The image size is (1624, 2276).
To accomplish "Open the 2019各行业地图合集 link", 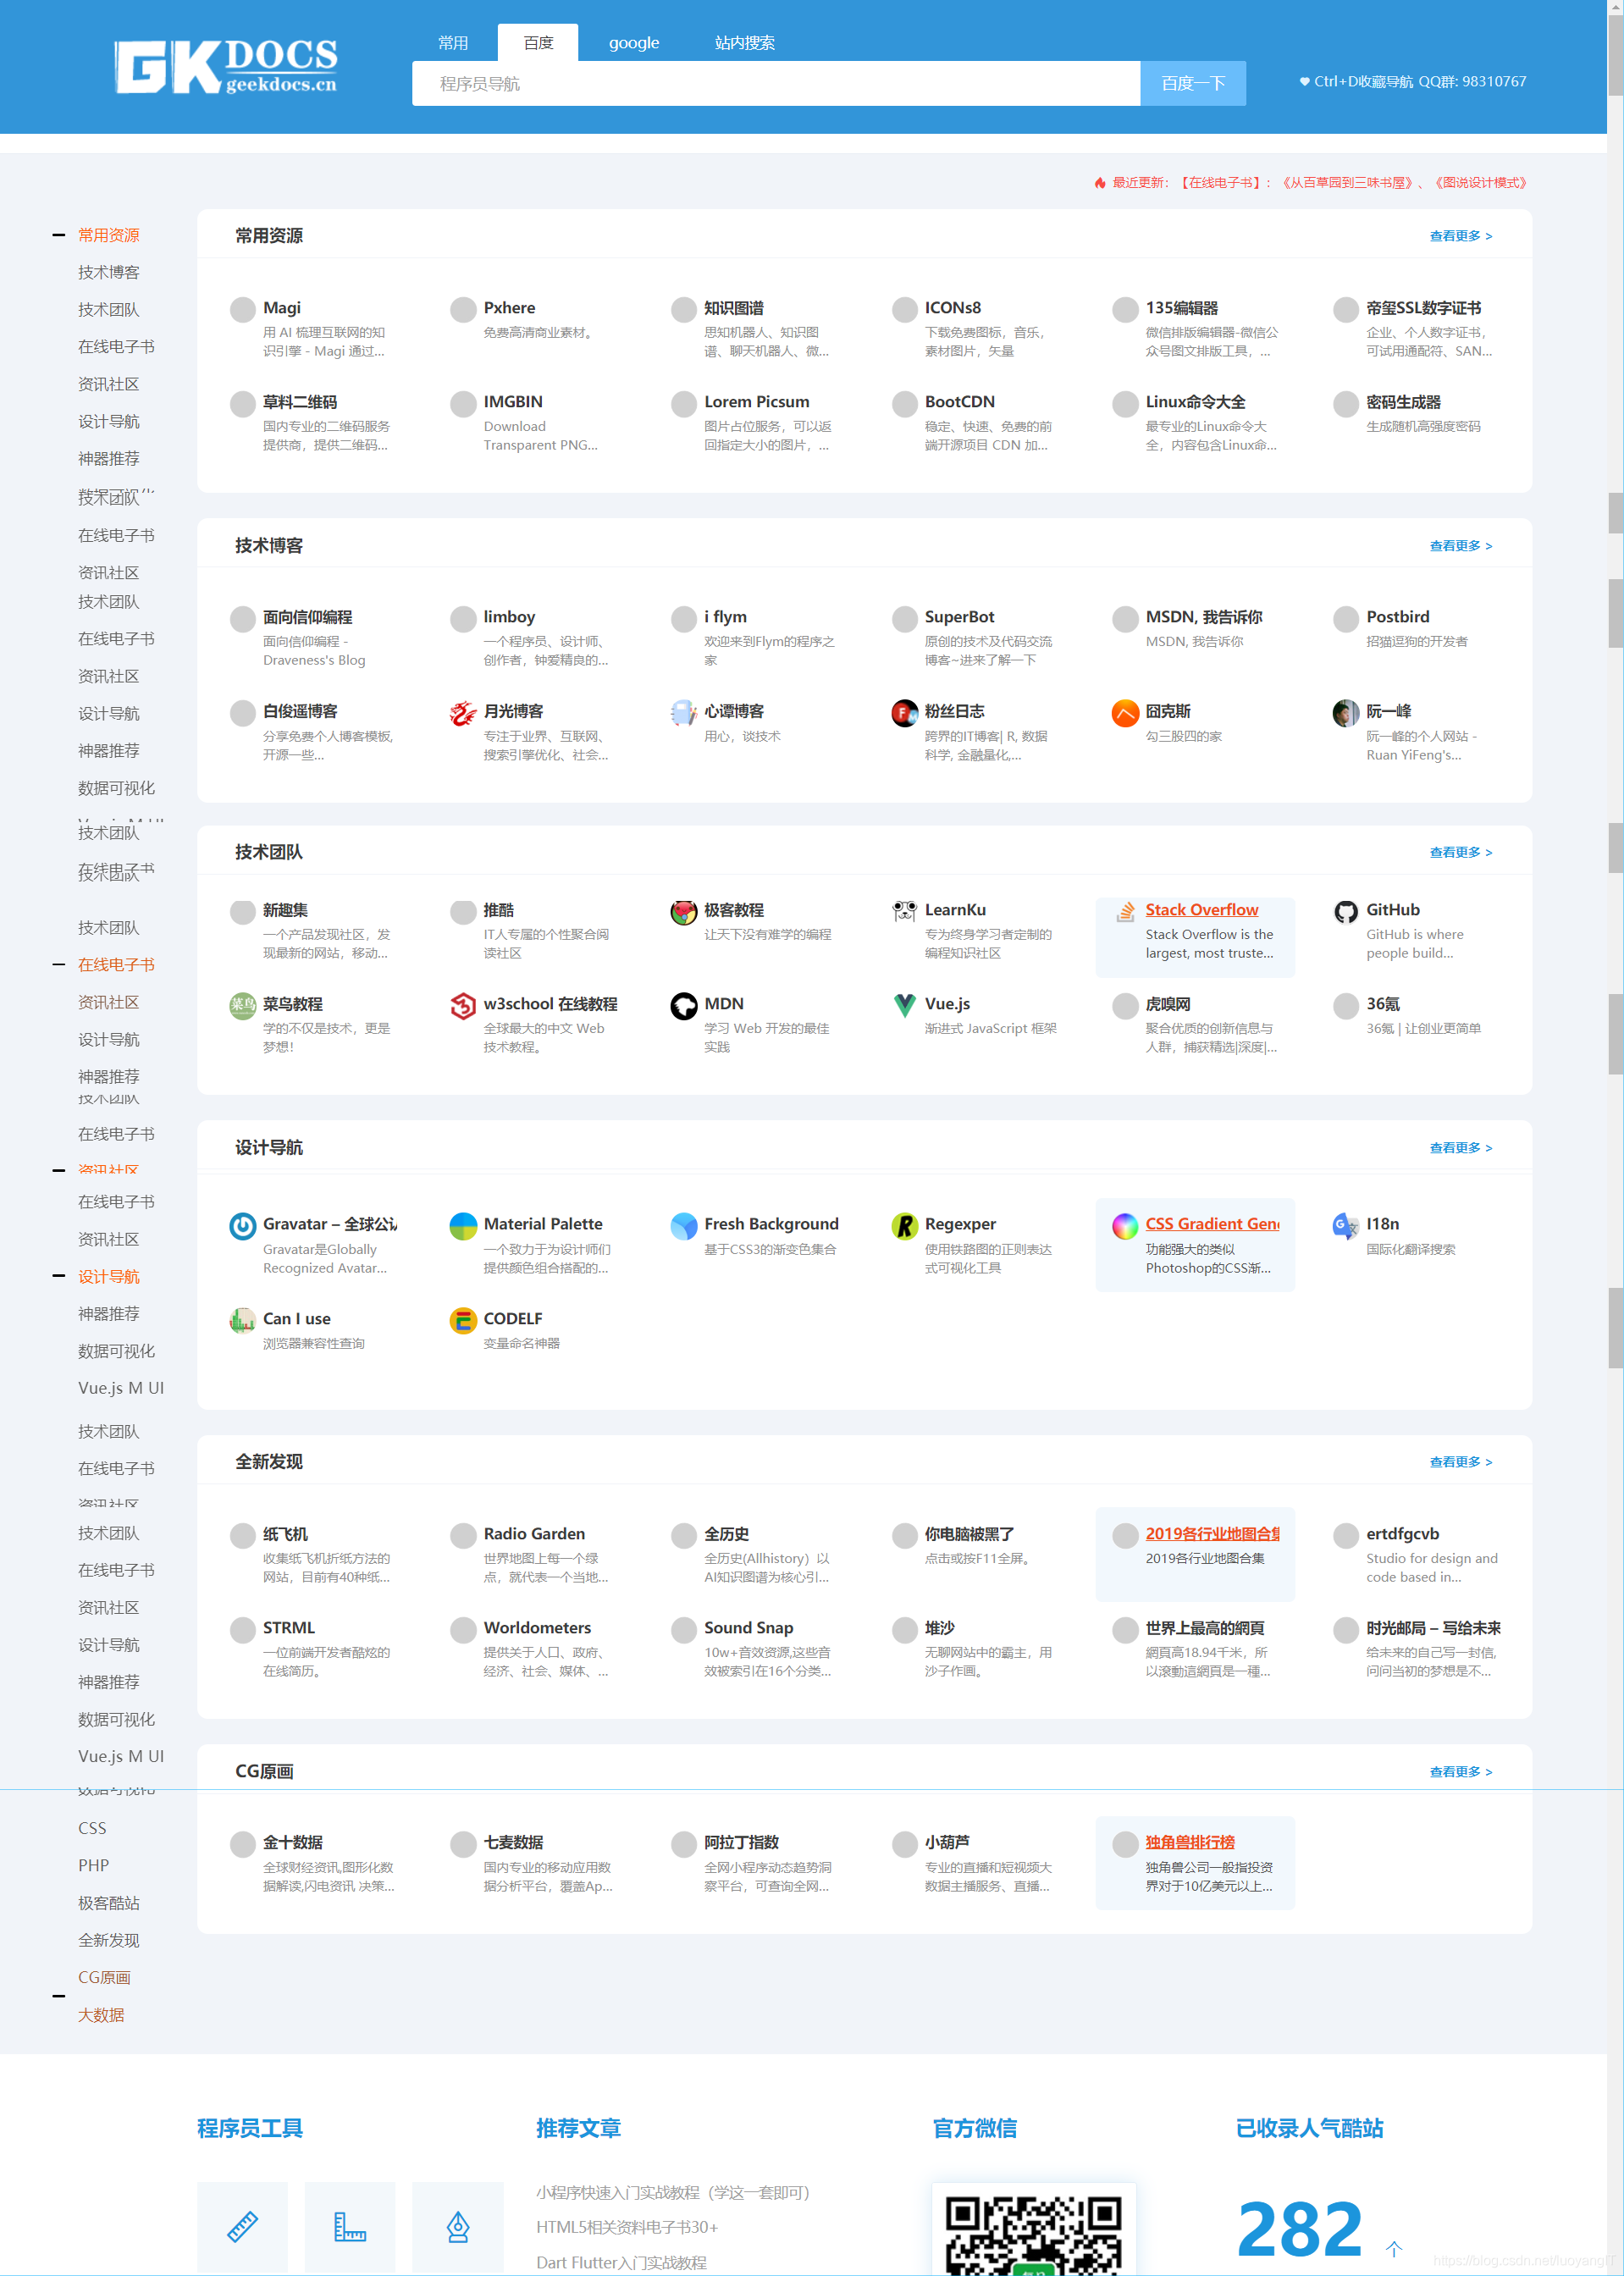I will [1212, 1534].
